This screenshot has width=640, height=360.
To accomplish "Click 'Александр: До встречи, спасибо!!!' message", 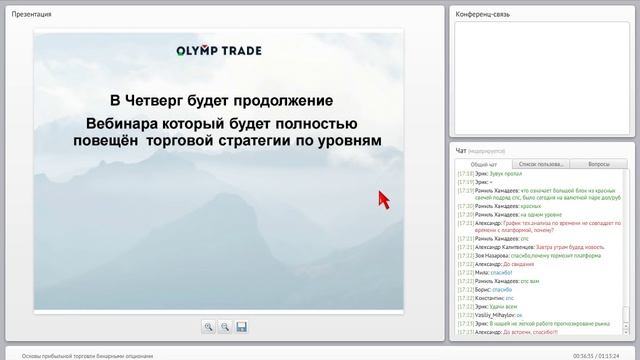I will coord(507,332).
